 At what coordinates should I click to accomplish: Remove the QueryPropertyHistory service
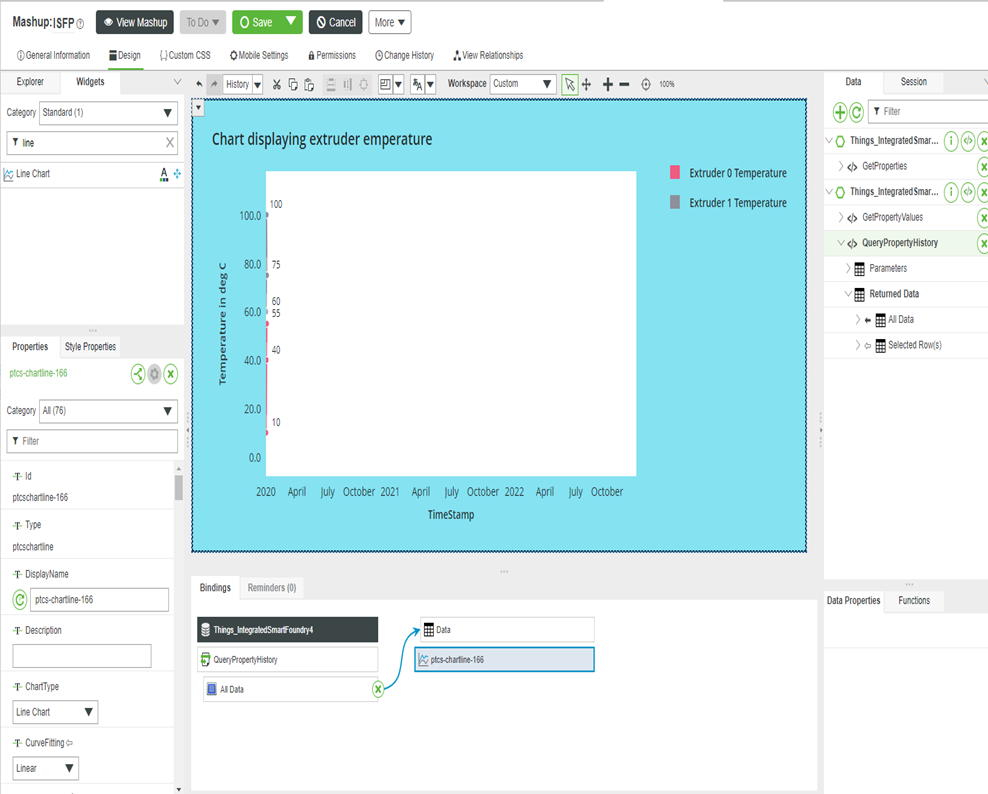[983, 242]
